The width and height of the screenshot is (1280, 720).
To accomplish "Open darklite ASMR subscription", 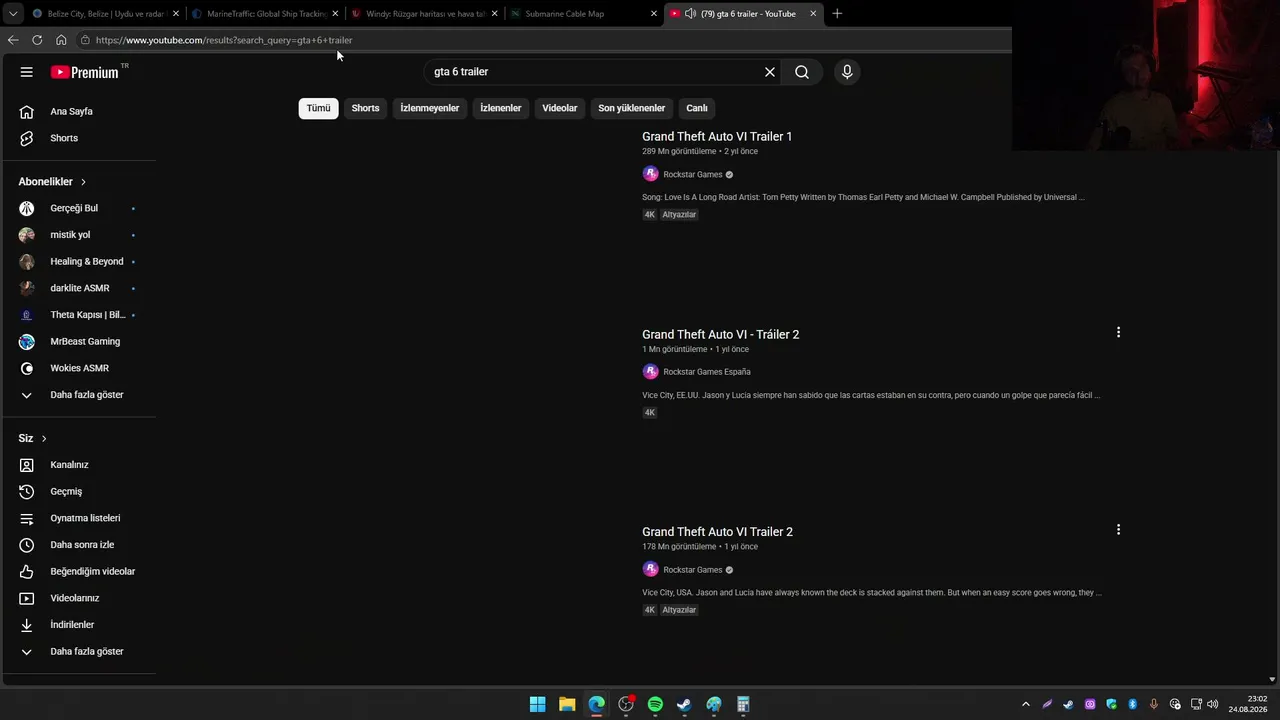I will pos(78,288).
